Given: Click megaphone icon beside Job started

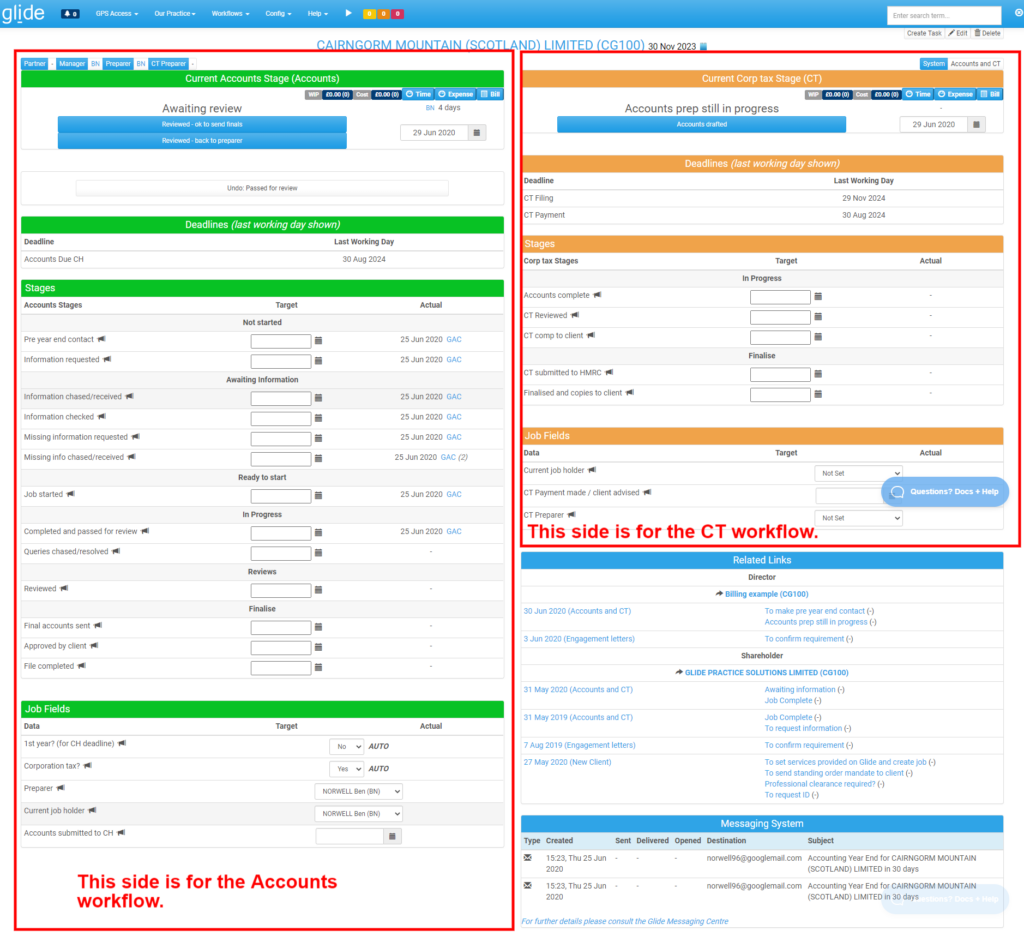Looking at the screenshot, I should [71, 494].
